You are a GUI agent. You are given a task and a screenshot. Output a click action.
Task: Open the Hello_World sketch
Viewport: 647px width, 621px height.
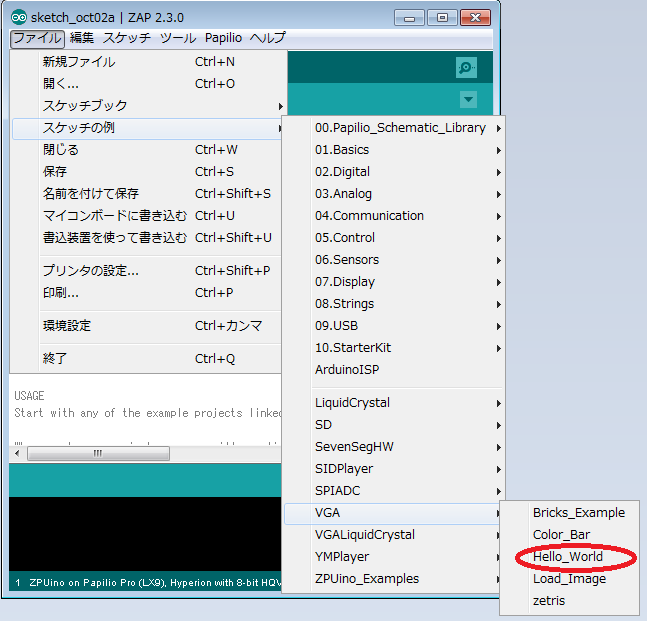click(x=570, y=557)
